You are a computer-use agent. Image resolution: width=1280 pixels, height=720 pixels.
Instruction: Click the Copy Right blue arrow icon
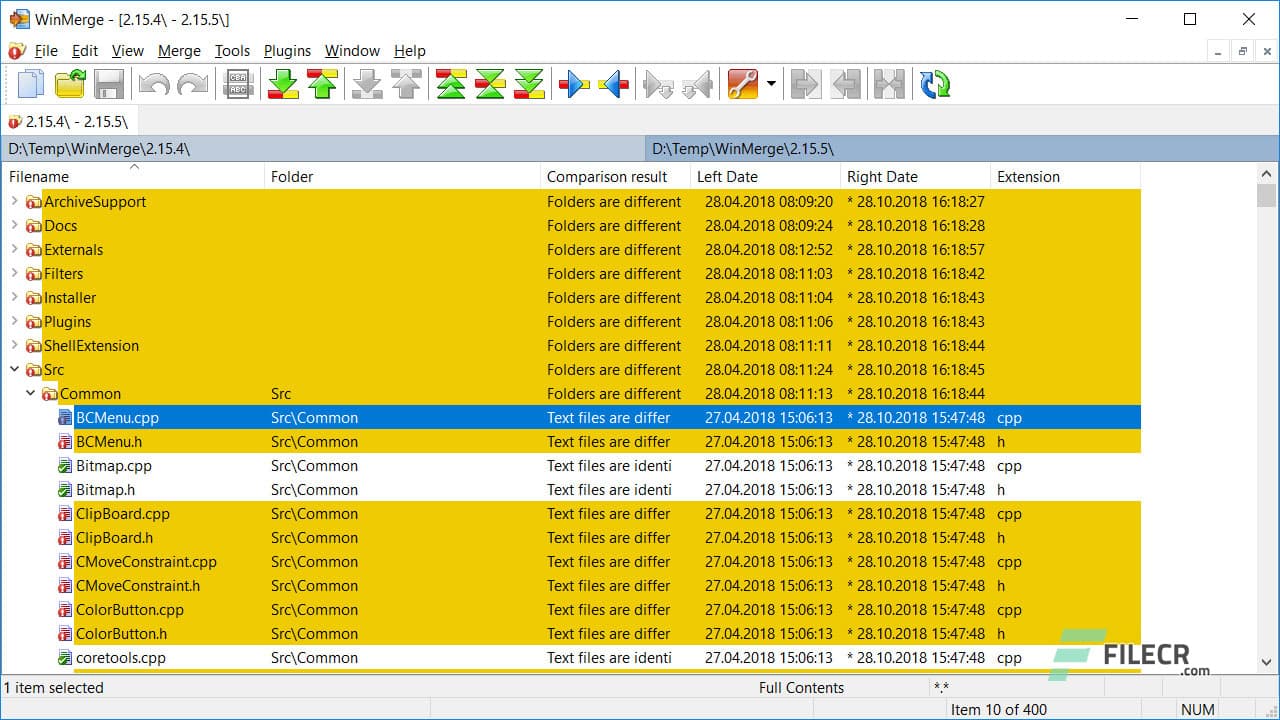pyautogui.click(x=572, y=84)
